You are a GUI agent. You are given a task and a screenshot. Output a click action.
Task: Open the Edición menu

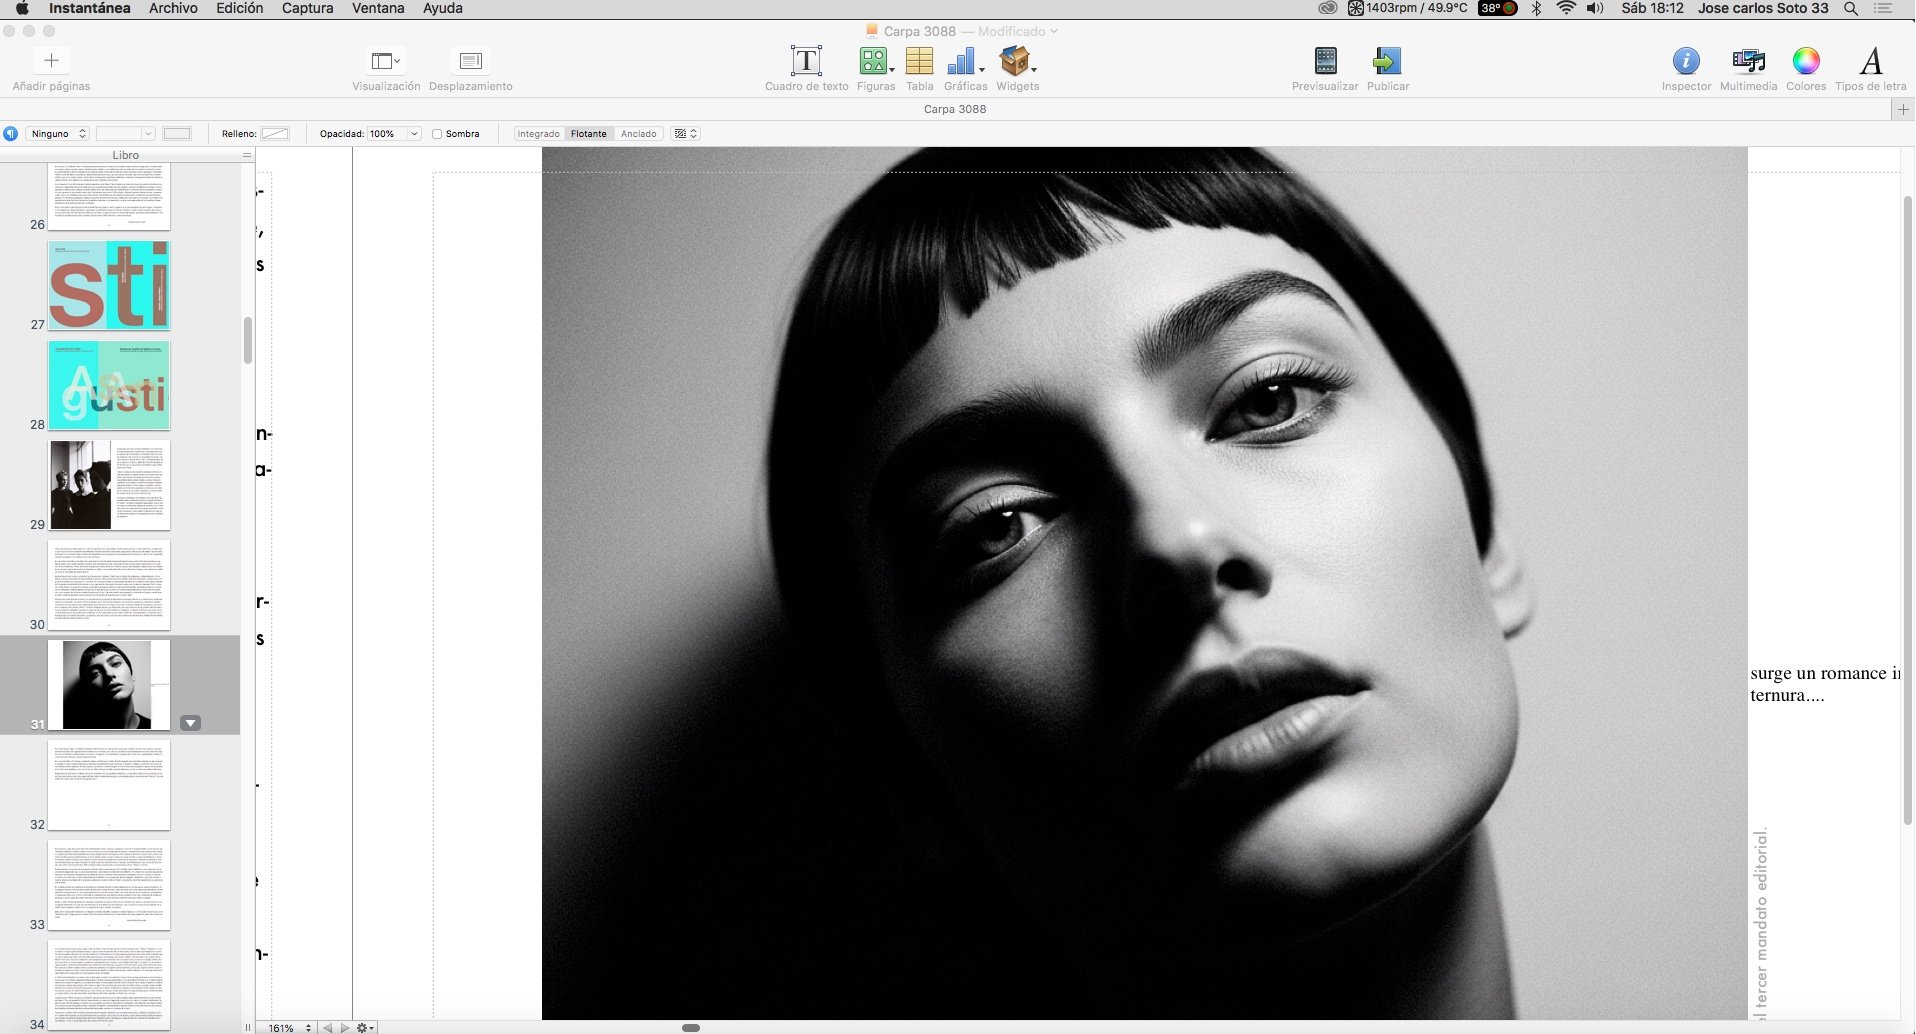240,8
